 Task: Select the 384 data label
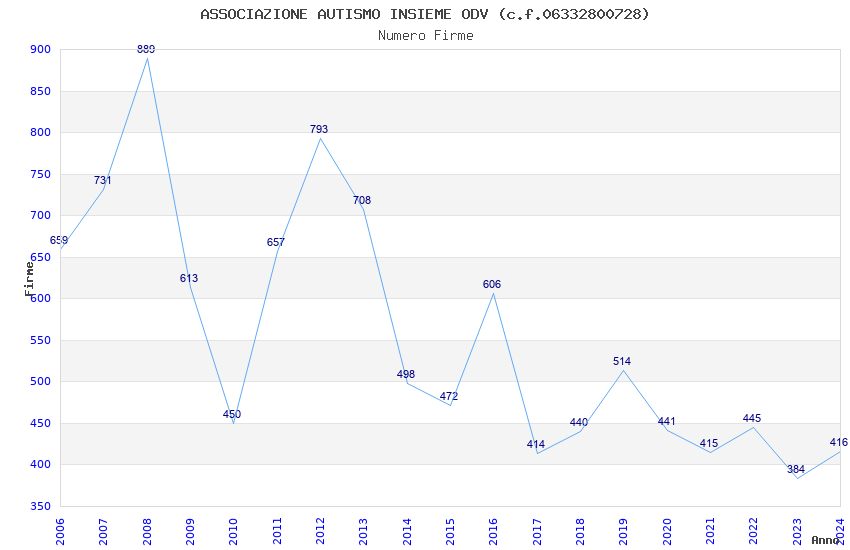click(796, 469)
